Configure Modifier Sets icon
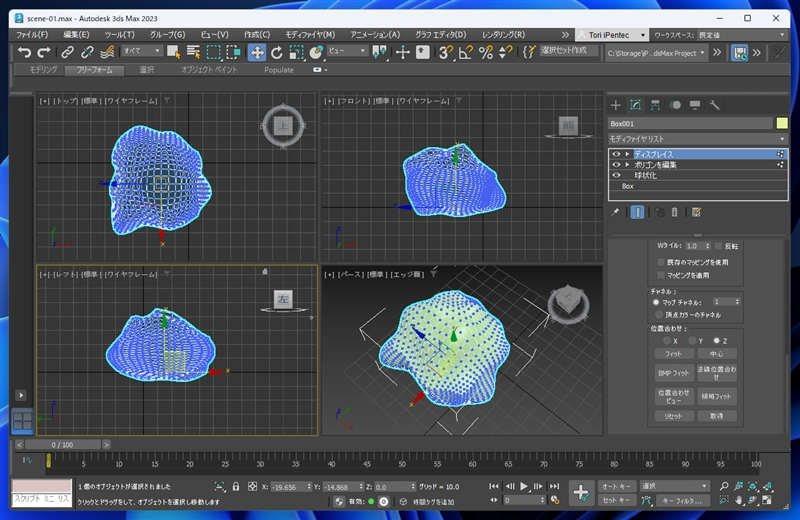Viewport: 800px width, 520px height. (x=696, y=212)
